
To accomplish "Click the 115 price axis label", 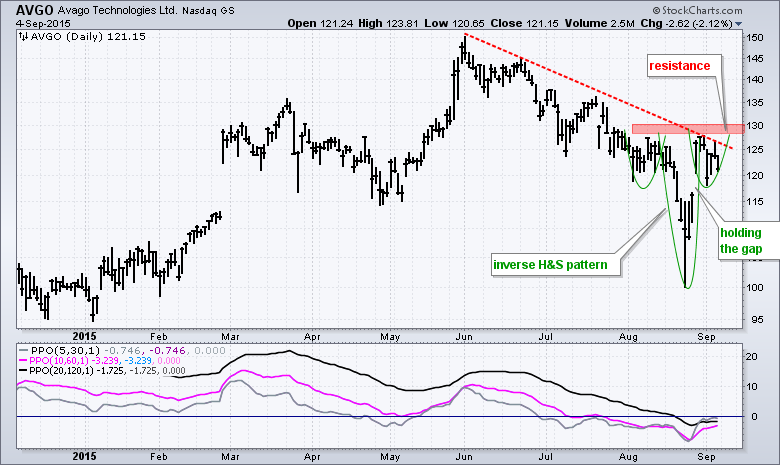I will (x=755, y=202).
